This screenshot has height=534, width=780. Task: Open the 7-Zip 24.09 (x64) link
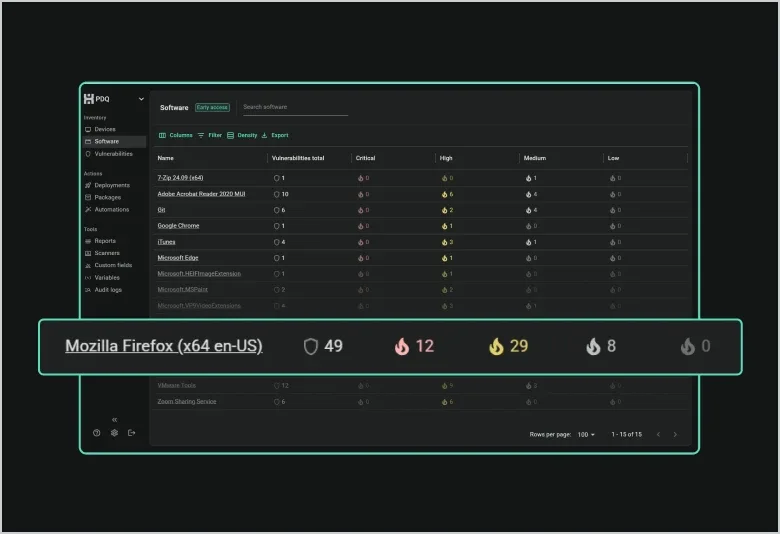click(180, 178)
